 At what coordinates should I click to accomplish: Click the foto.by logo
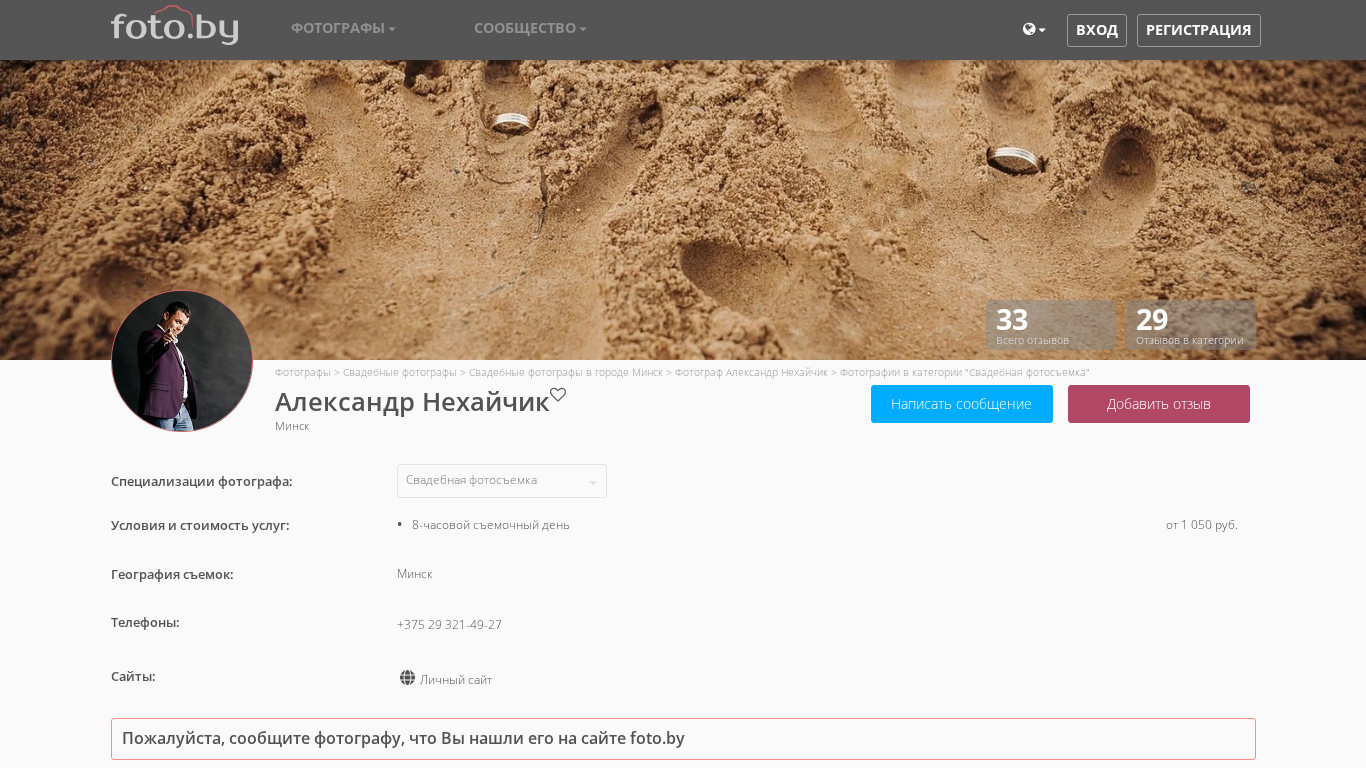tap(174, 27)
